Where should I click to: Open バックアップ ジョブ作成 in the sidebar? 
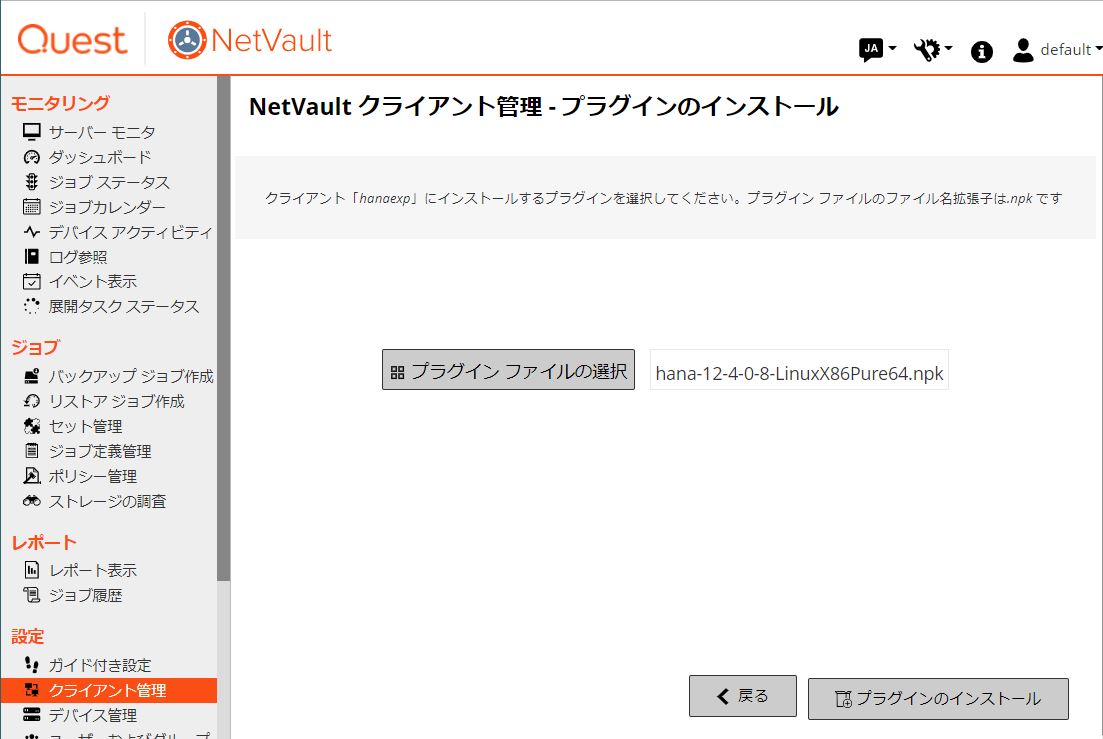click(x=131, y=376)
